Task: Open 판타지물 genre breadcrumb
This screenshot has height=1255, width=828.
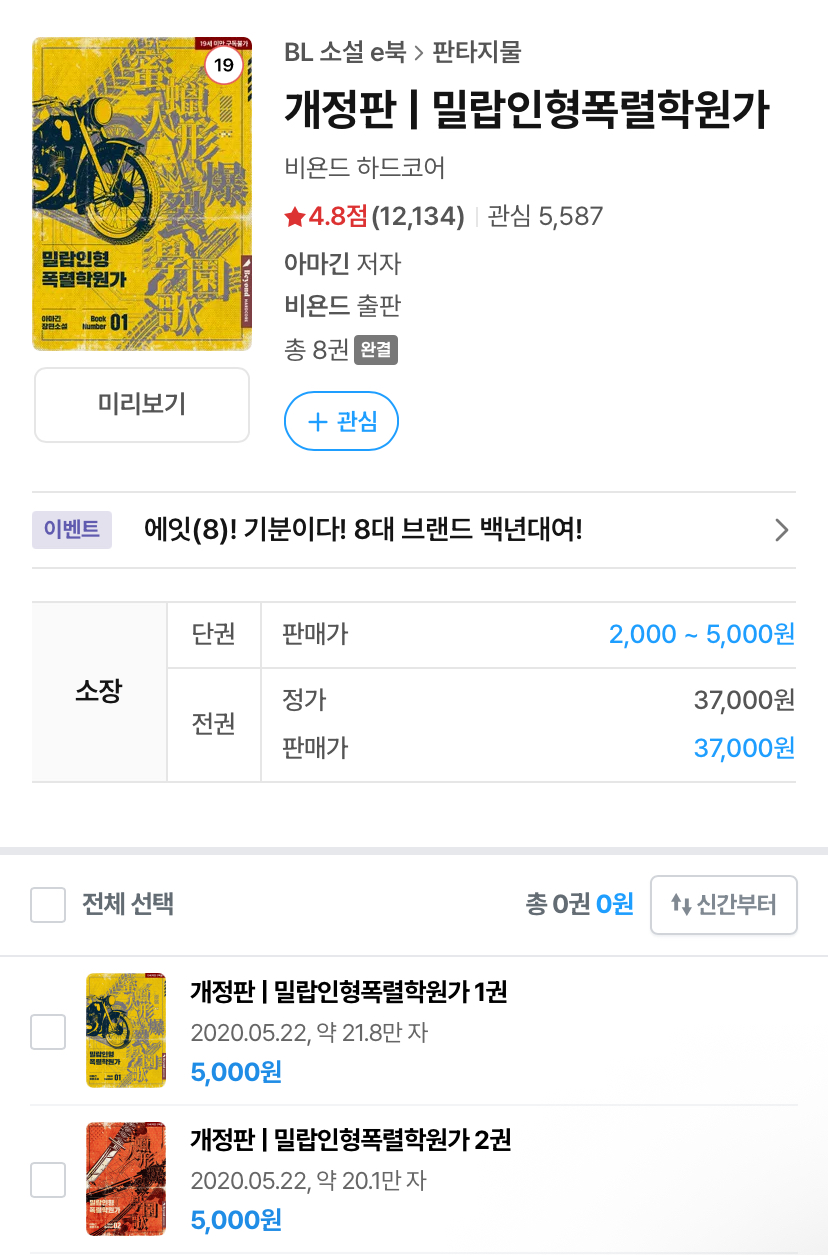Action: coord(477,52)
